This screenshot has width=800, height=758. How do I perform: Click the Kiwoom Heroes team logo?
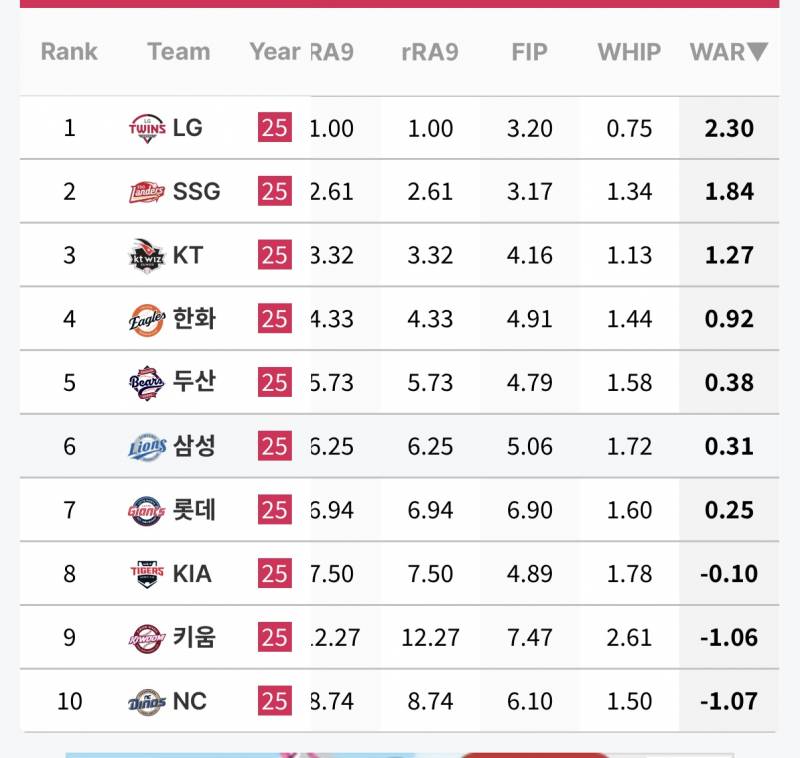(x=147, y=638)
